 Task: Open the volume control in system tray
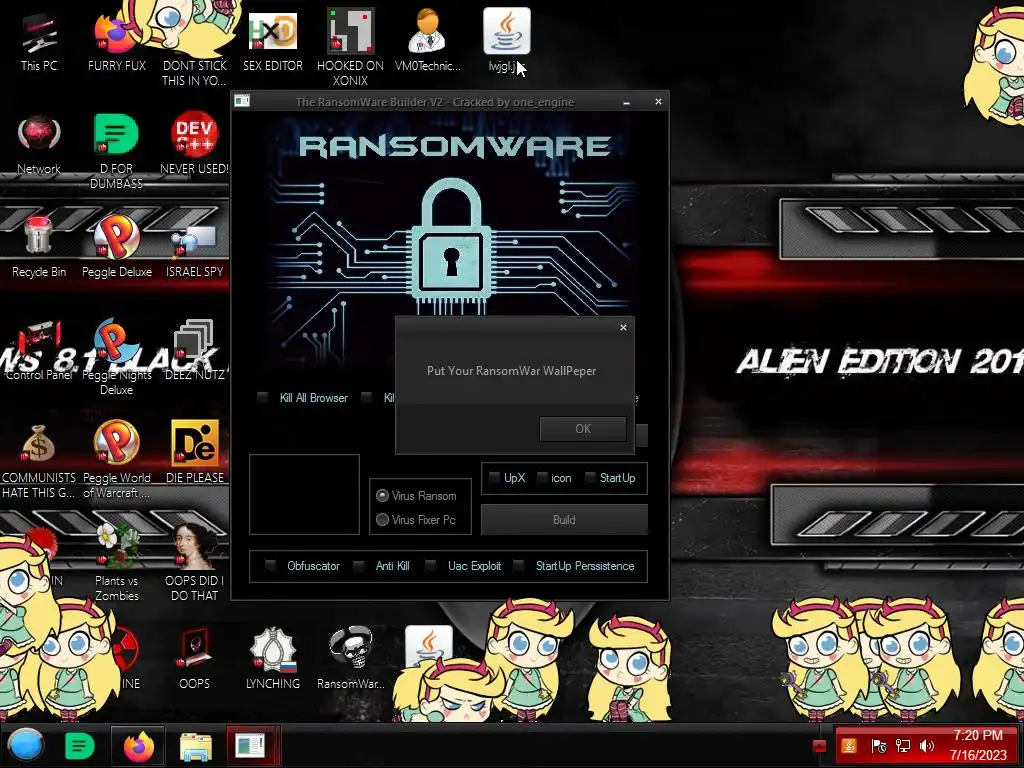tap(927, 746)
